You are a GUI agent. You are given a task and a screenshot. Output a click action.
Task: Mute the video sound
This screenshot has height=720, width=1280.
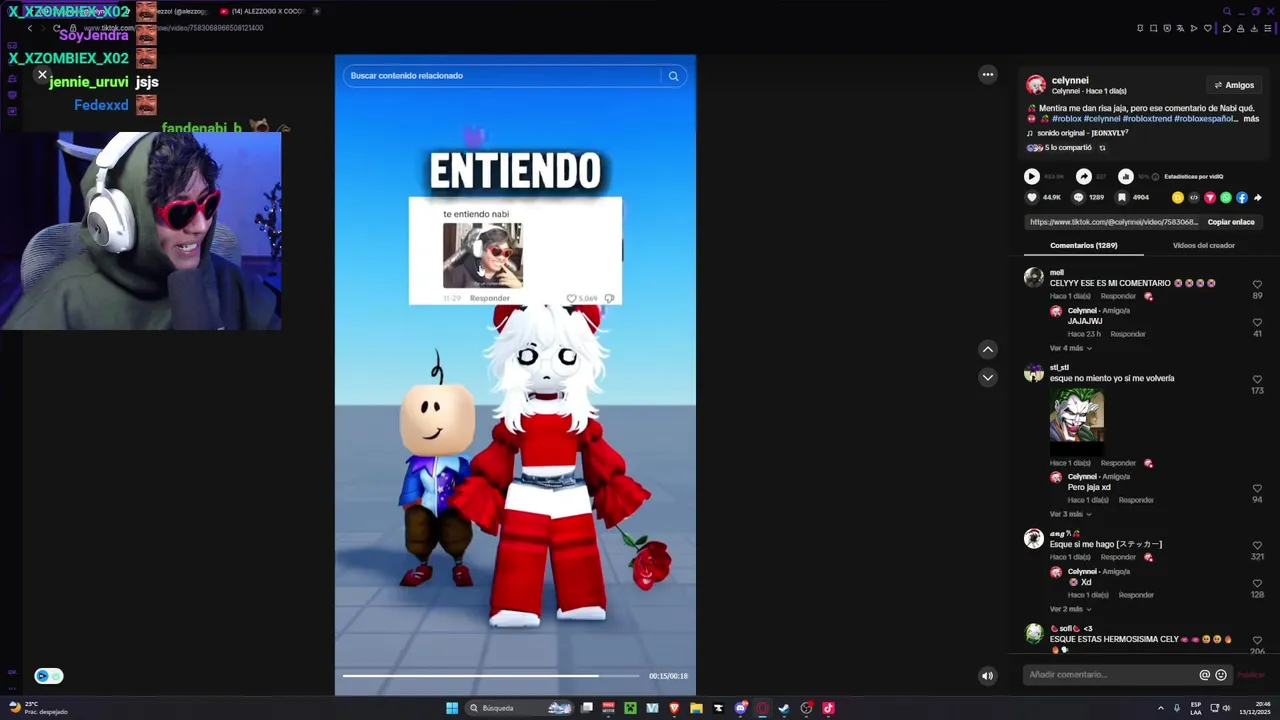click(988, 676)
